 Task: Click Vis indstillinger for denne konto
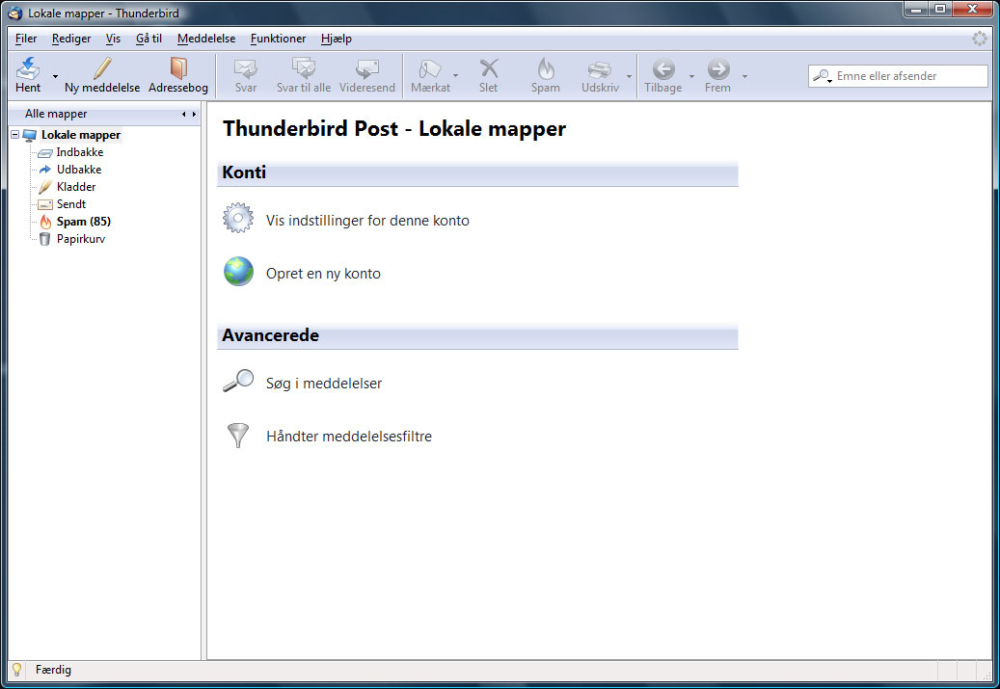click(367, 220)
